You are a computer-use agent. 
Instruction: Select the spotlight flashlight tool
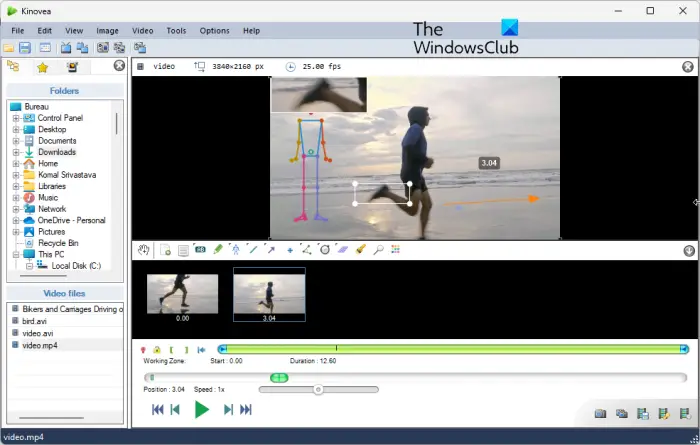[x=361, y=249]
